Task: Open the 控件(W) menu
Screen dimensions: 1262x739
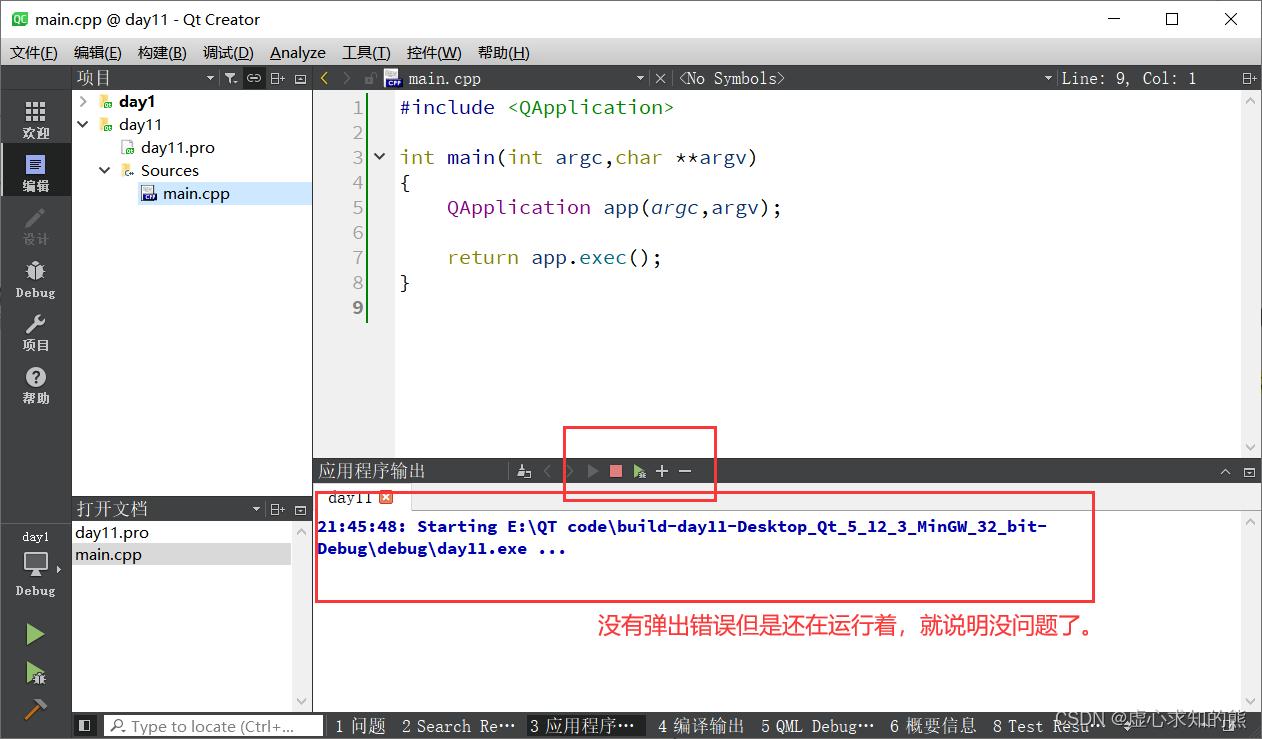Action: pyautogui.click(x=434, y=53)
